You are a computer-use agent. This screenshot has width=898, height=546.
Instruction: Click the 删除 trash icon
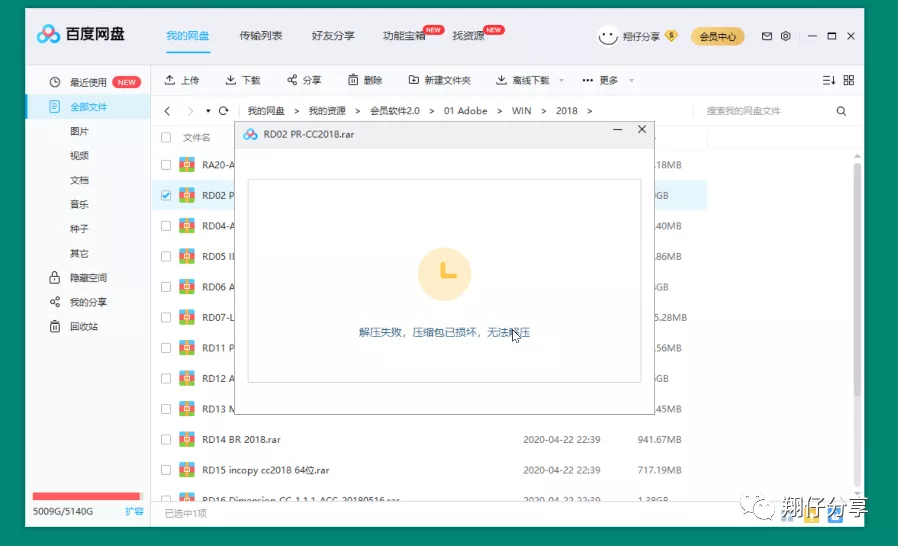coord(353,80)
